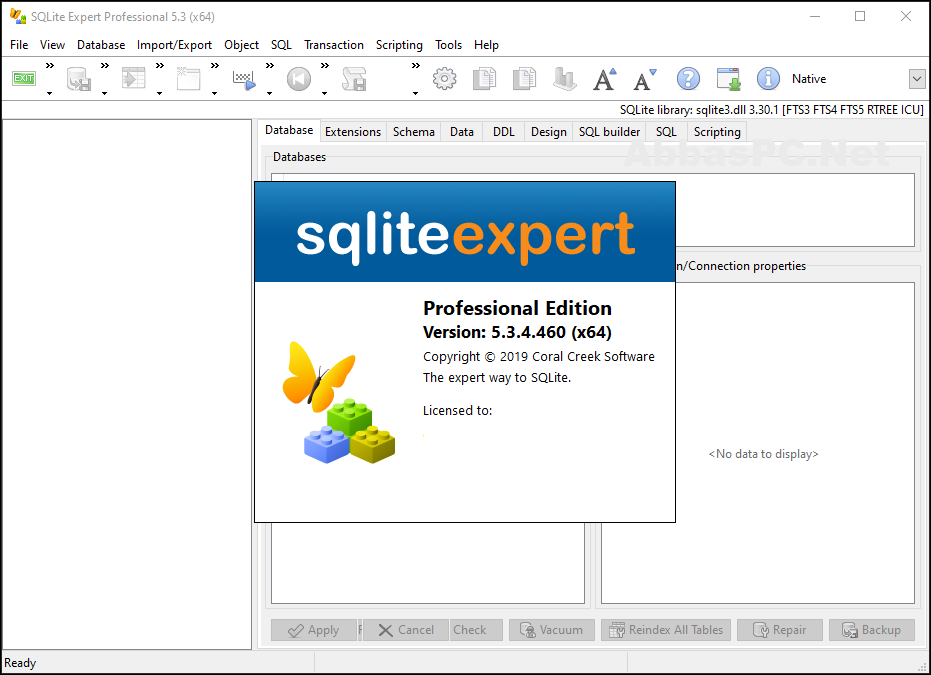Open the File menu

point(19,45)
